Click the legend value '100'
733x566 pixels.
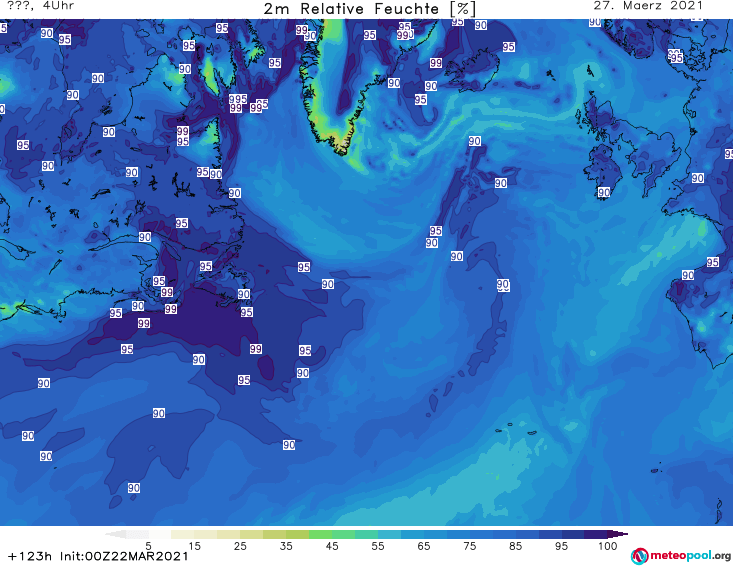[608, 546]
